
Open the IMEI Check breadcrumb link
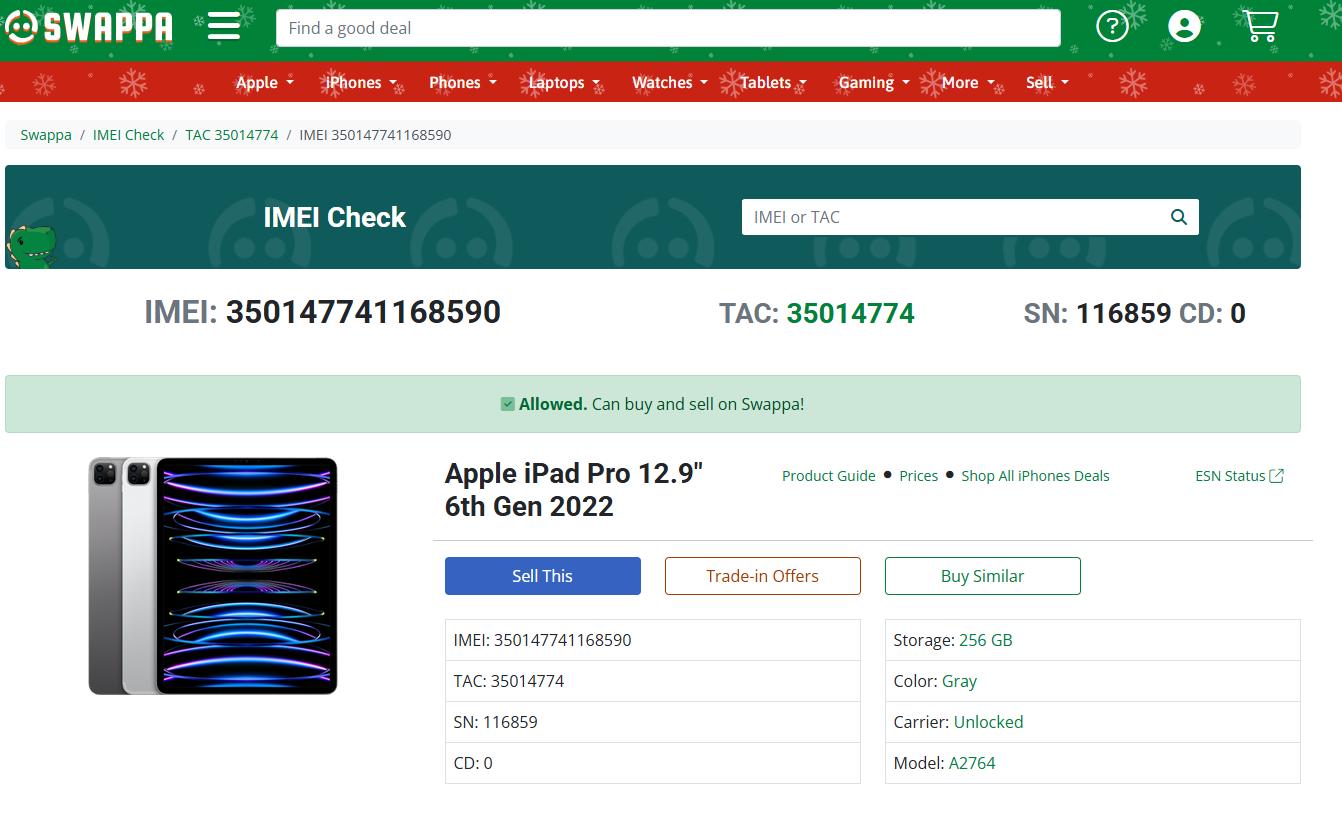click(x=128, y=135)
